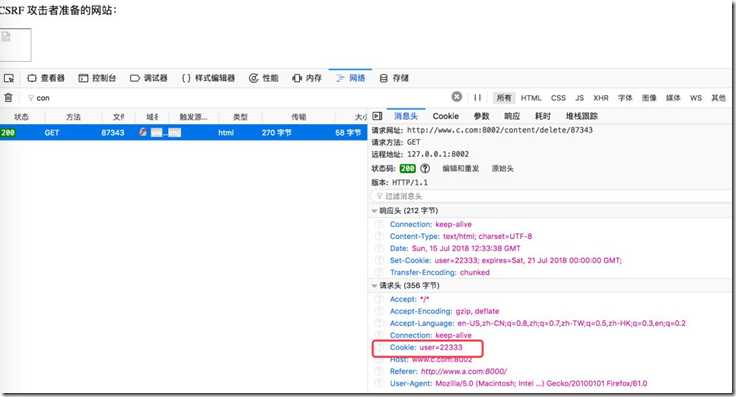The width and height of the screenshot is (736, 397).
Task: Clear the network log with the trash icon
Action: tap(8, 98)
